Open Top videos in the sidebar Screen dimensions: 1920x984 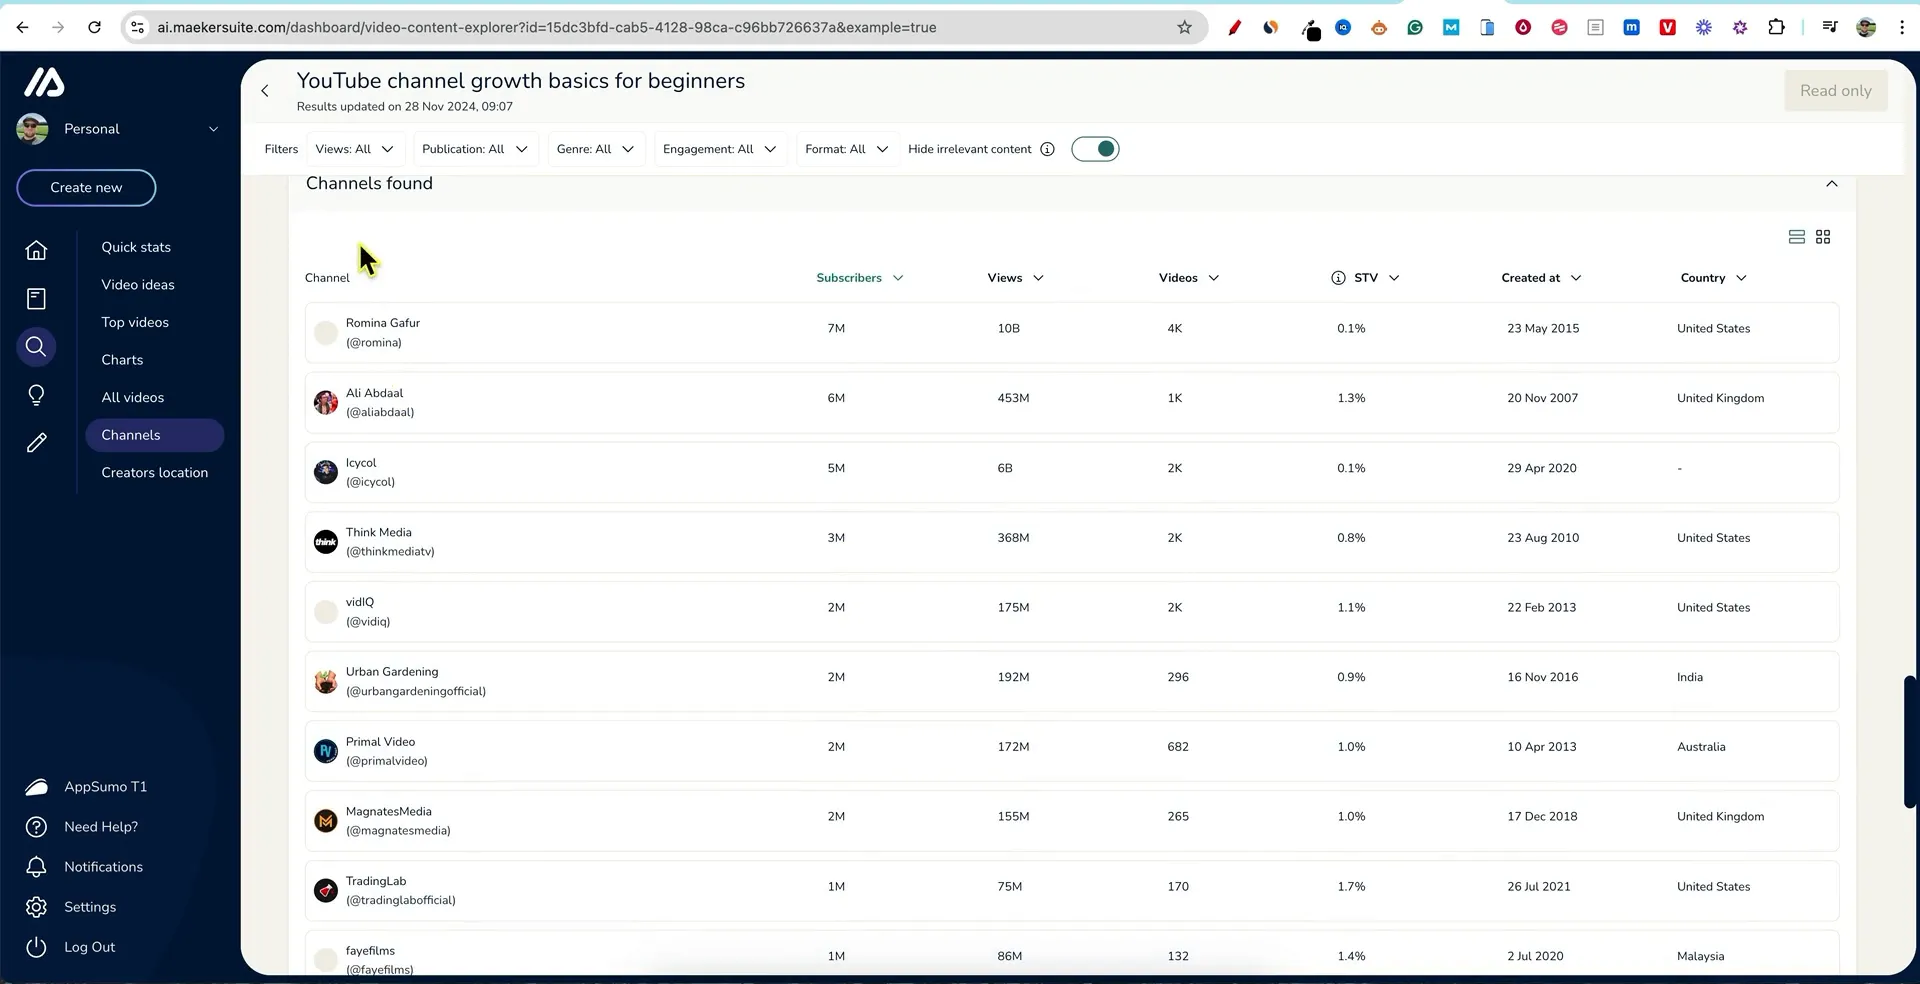[x=135, y=322]
